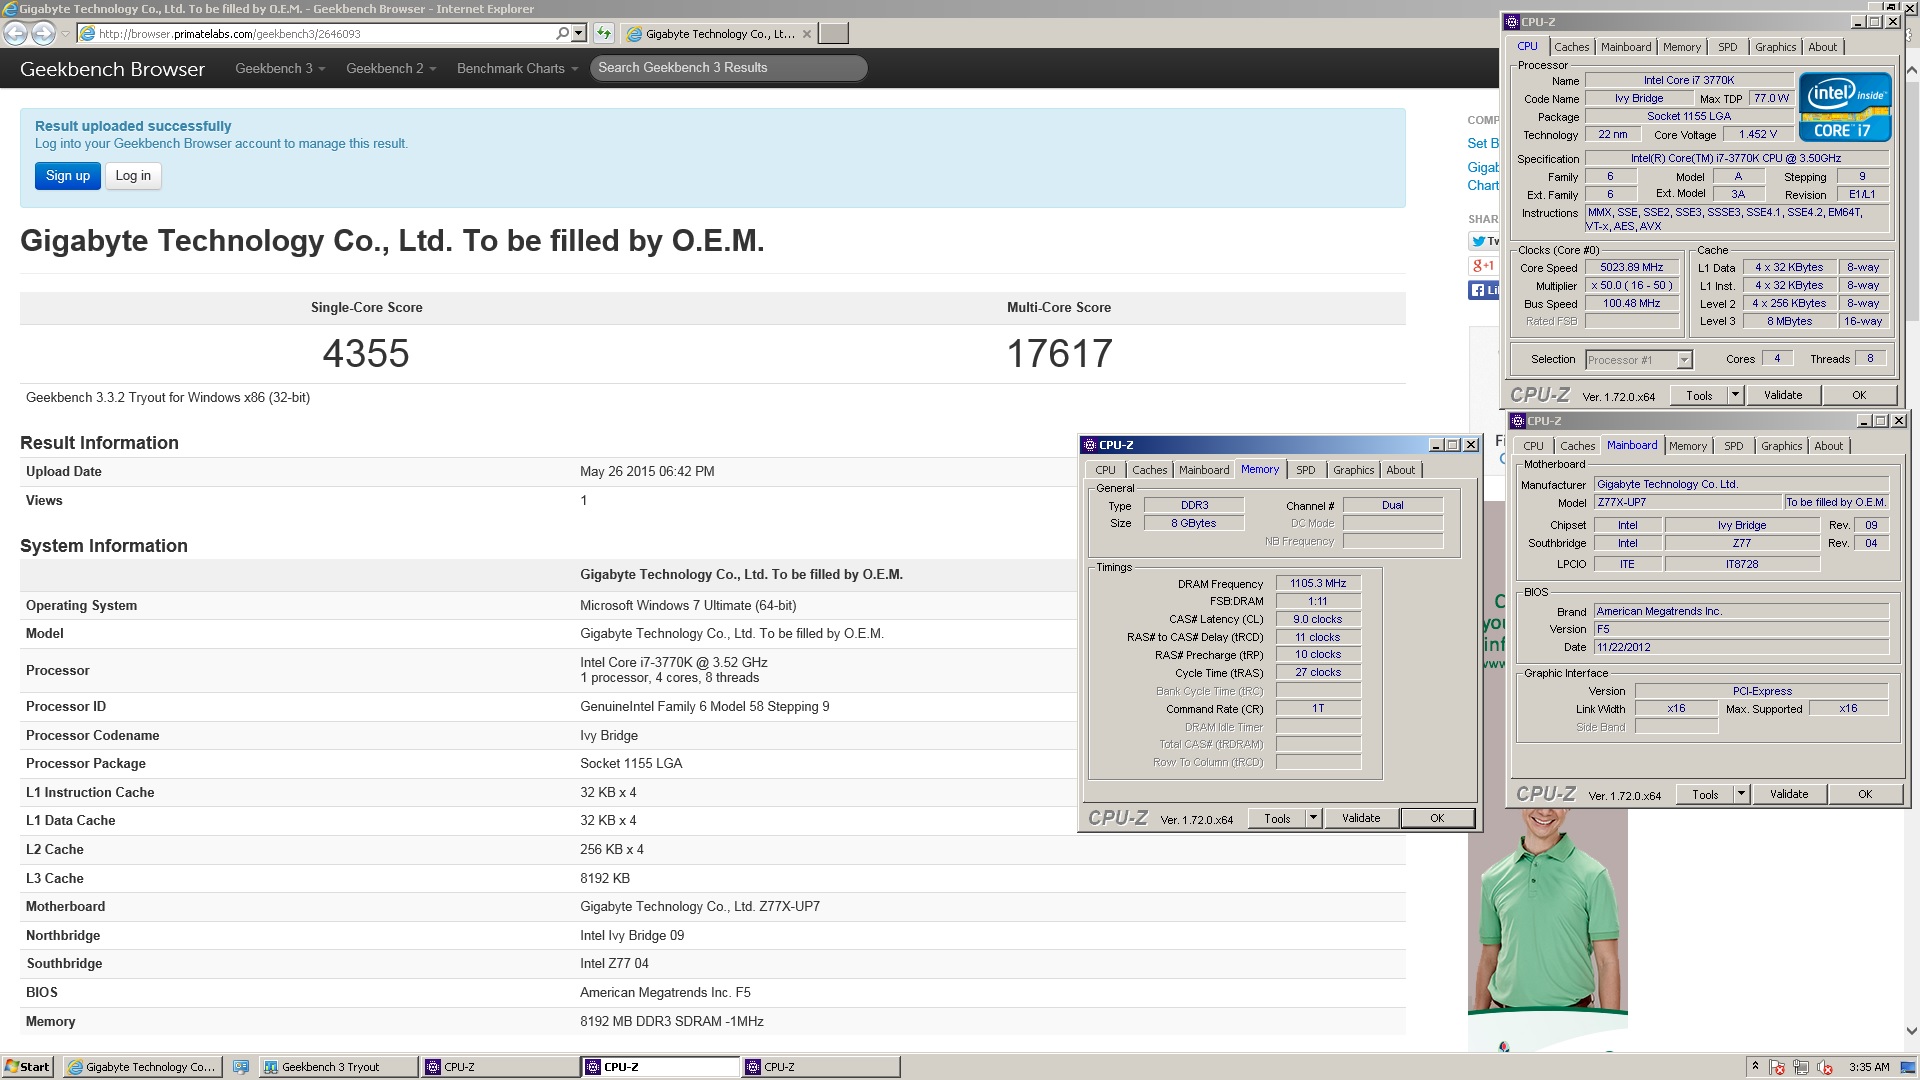
Task: Expand the Geekbench 3 menu
Action: pos(280,68)
